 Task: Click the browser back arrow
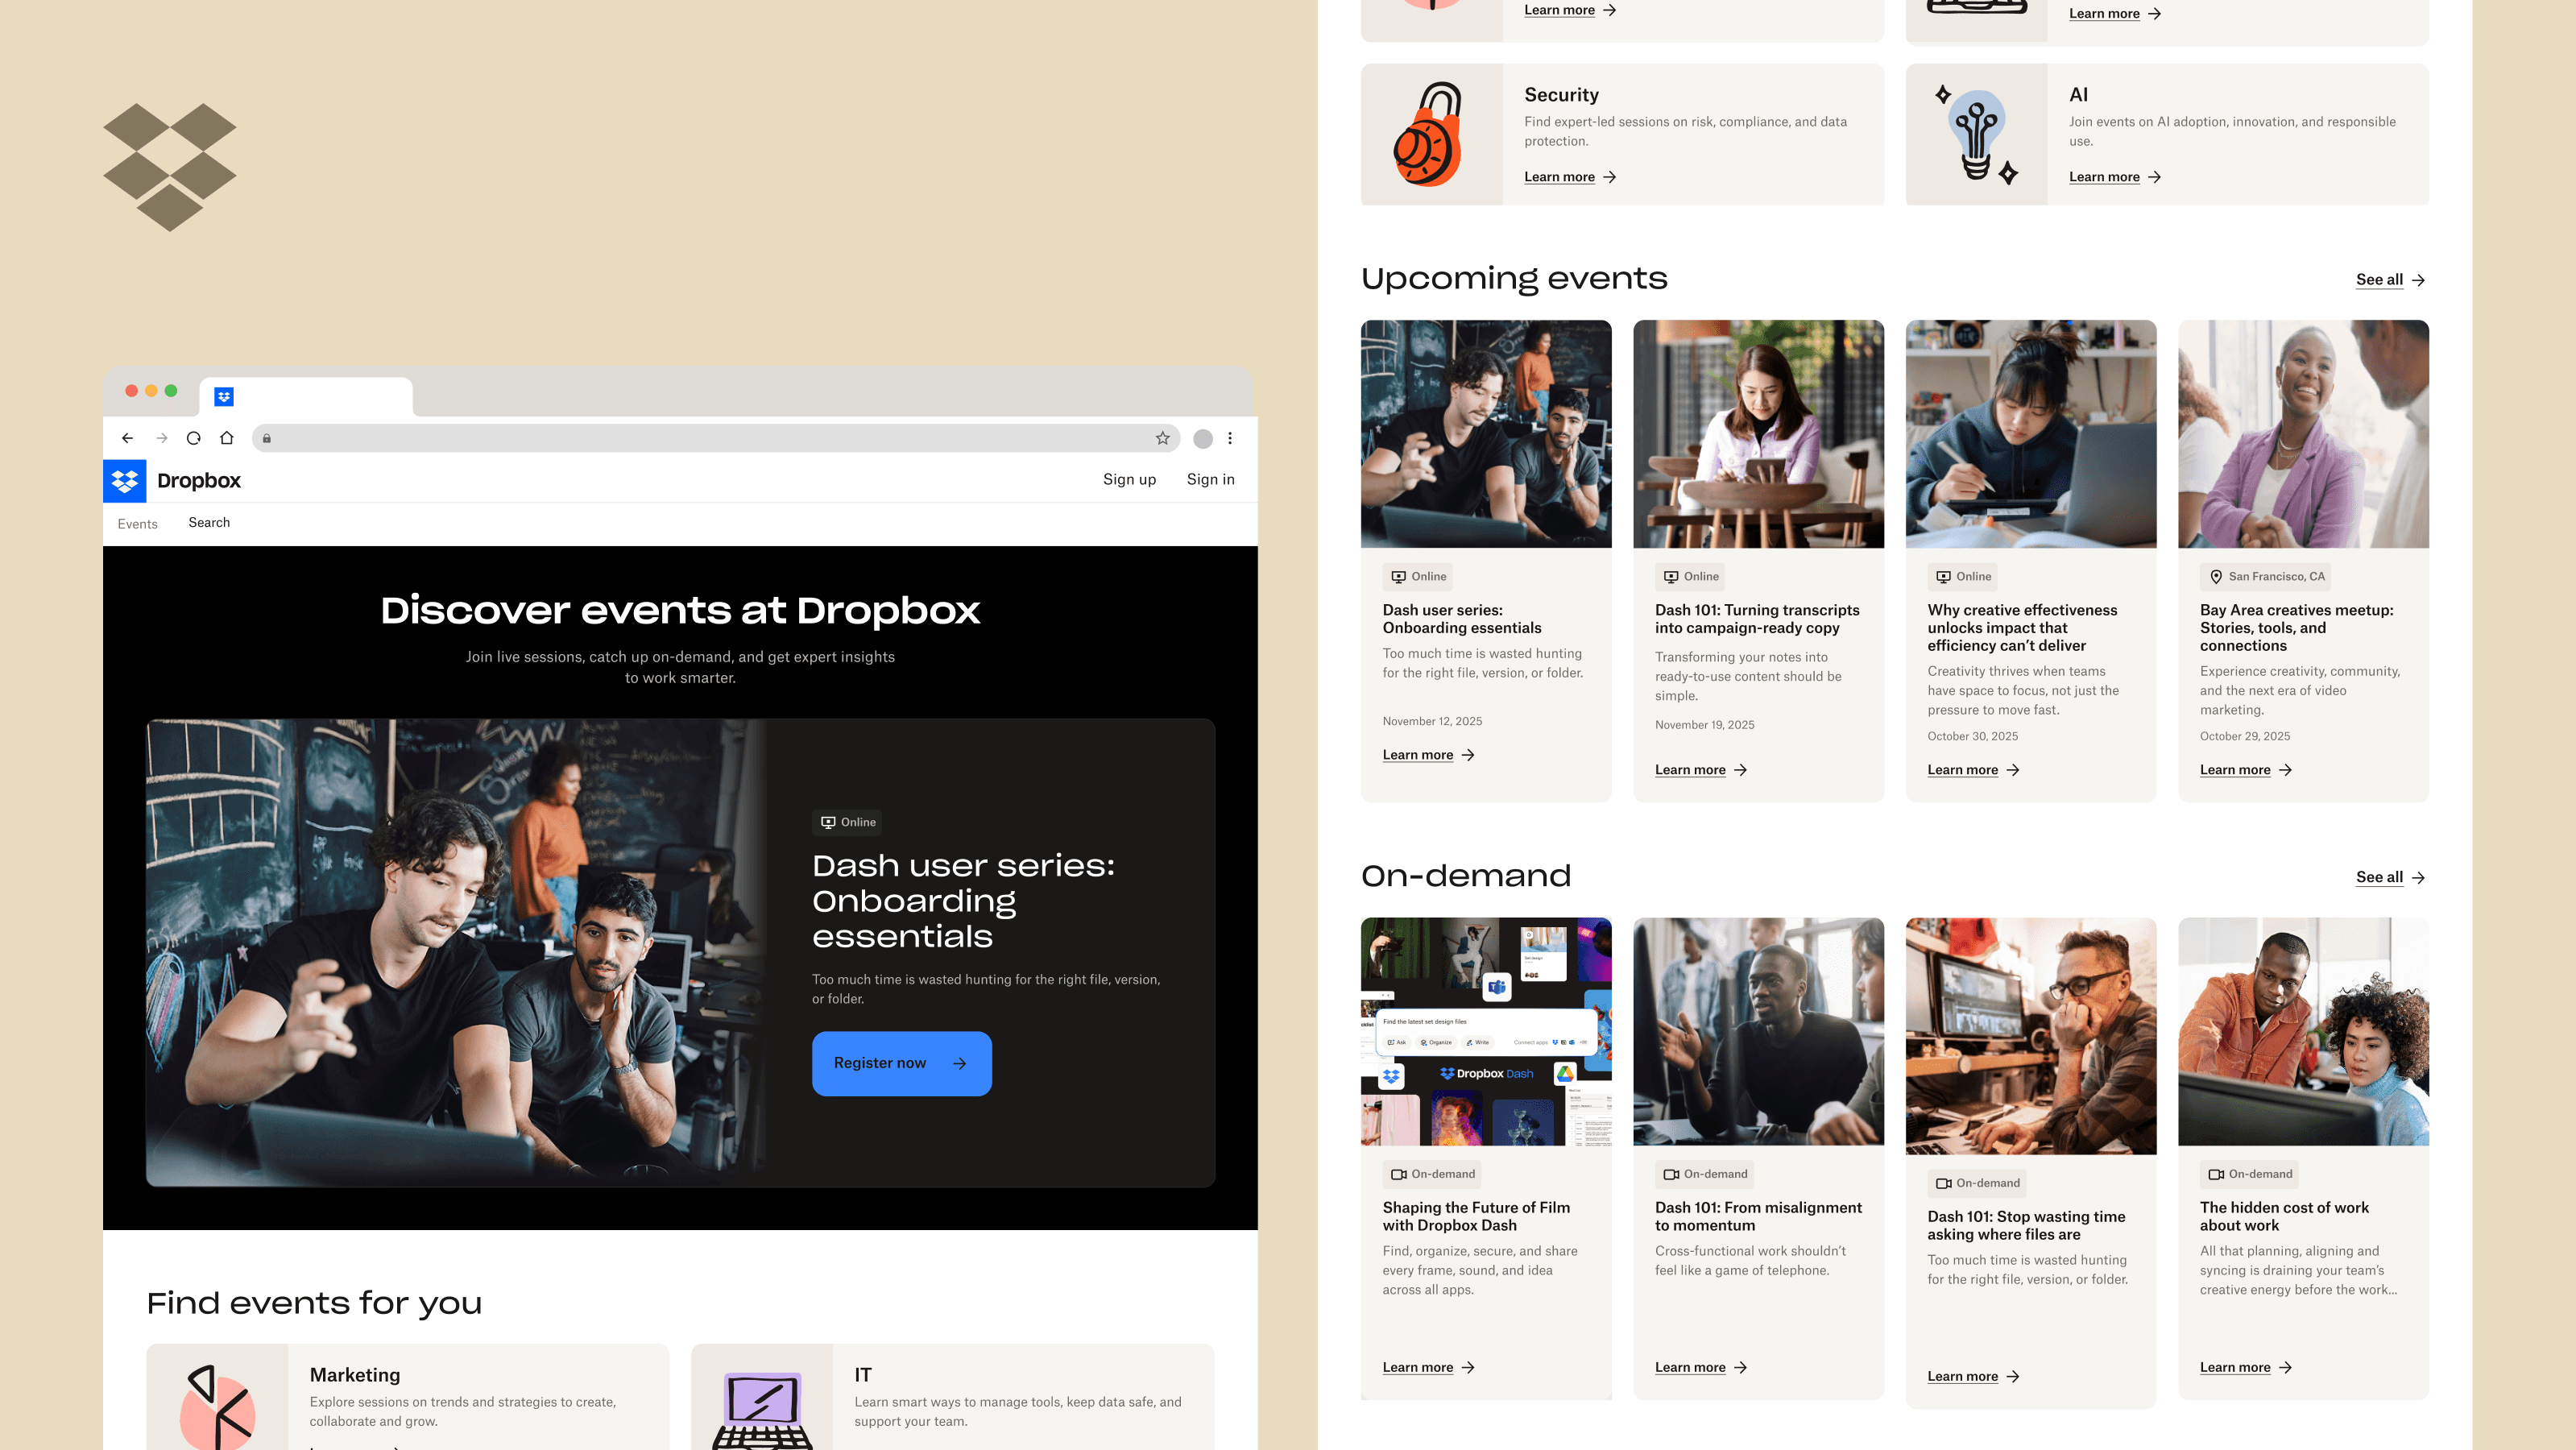click(x=127, y=438)
